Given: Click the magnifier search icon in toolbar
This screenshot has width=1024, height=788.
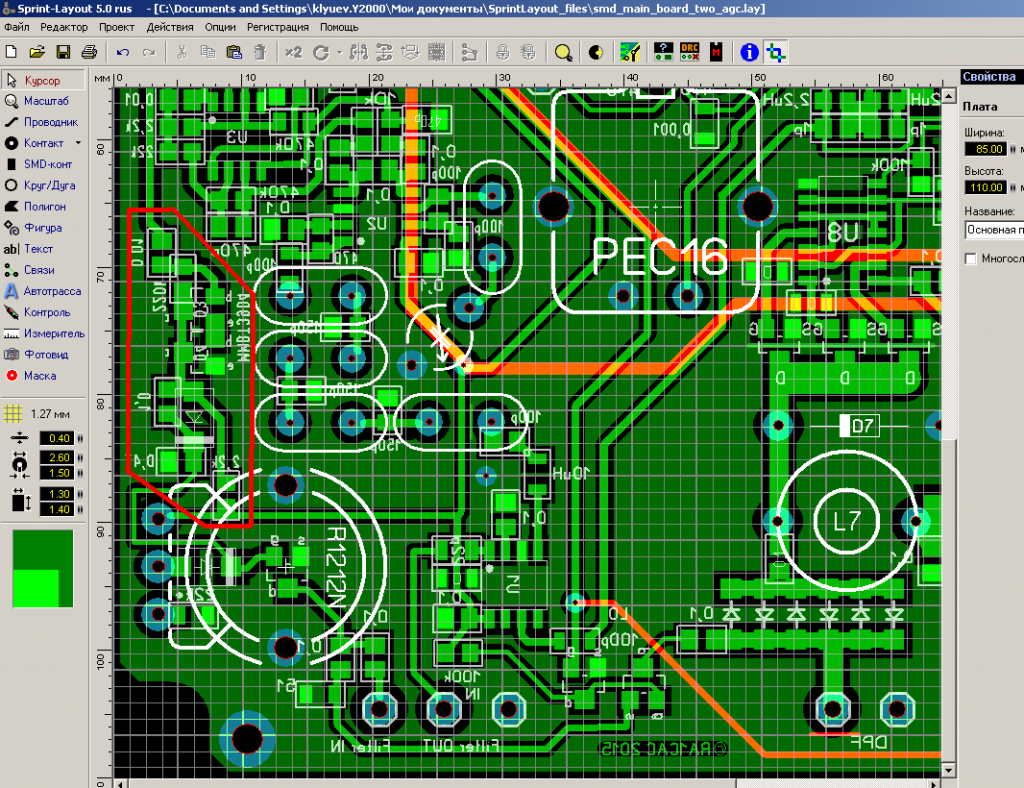Looking at the screenshot, I should click(x=563, y=52).
